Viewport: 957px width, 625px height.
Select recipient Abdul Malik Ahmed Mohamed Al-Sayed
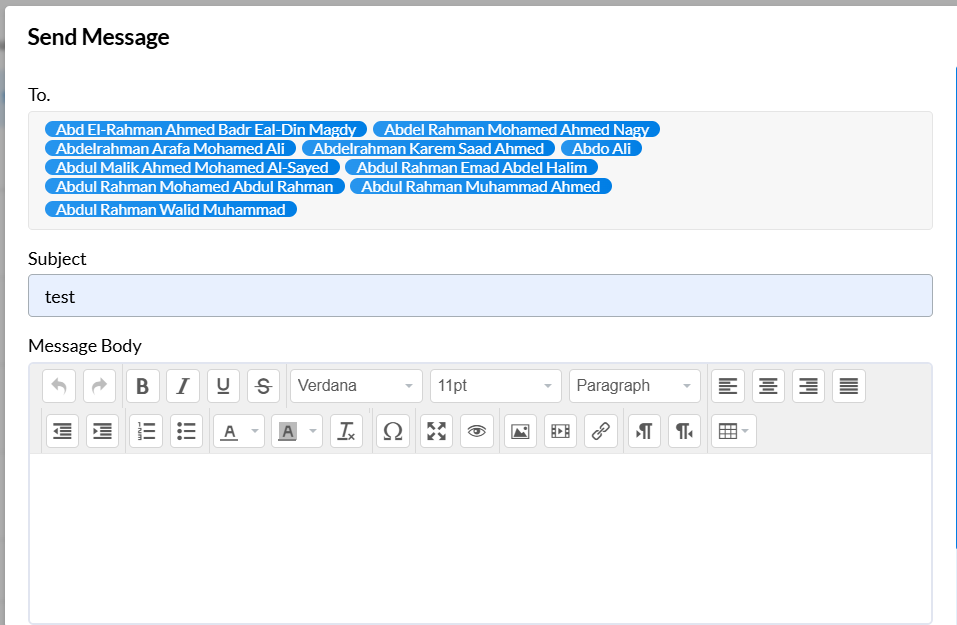(x=192, y=167)
